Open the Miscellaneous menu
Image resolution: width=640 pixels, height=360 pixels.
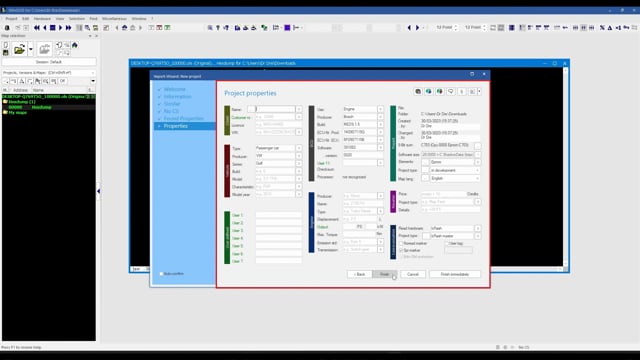tap(114, 19)
